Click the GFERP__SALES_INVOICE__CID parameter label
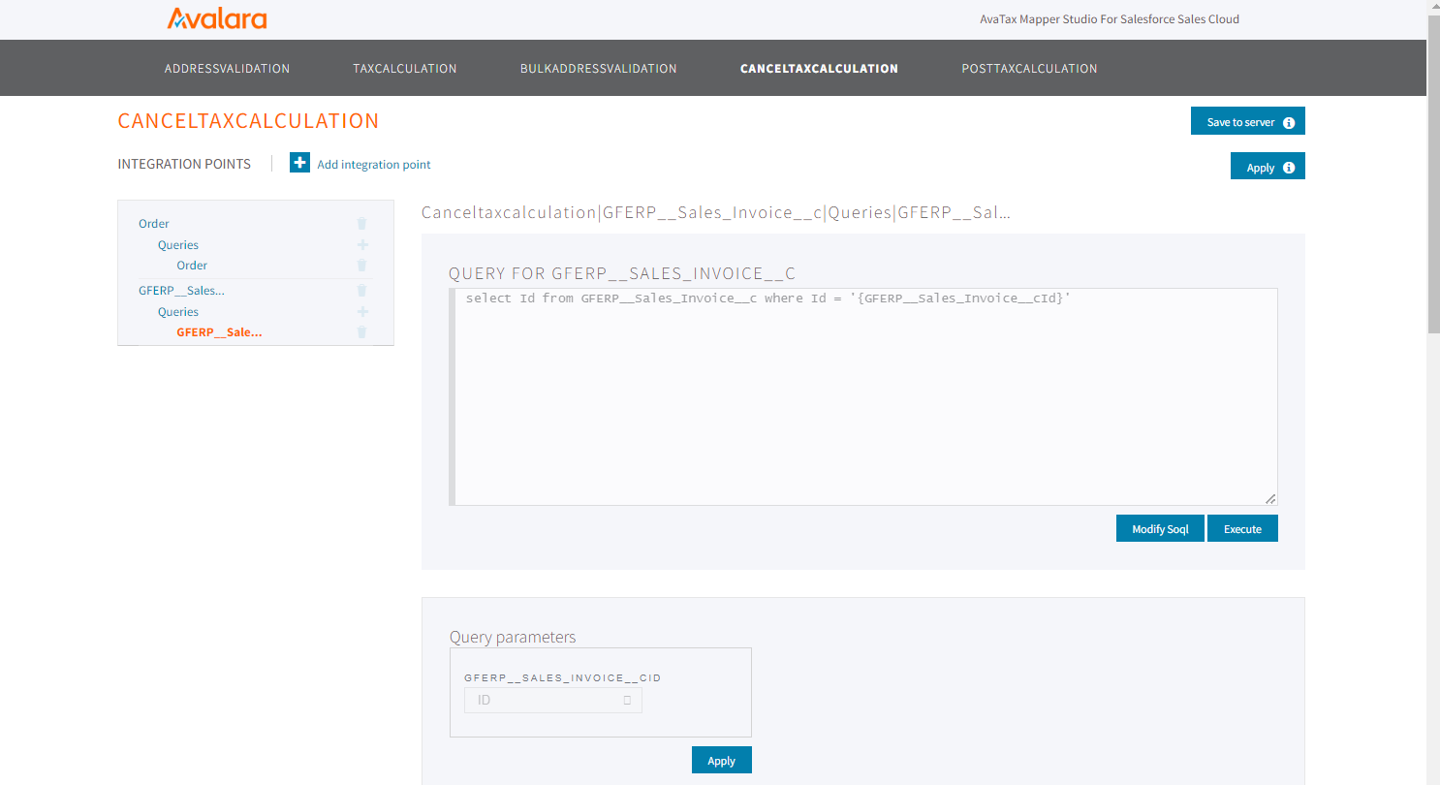Viewport: 1440px width, 785px height. 563,678
